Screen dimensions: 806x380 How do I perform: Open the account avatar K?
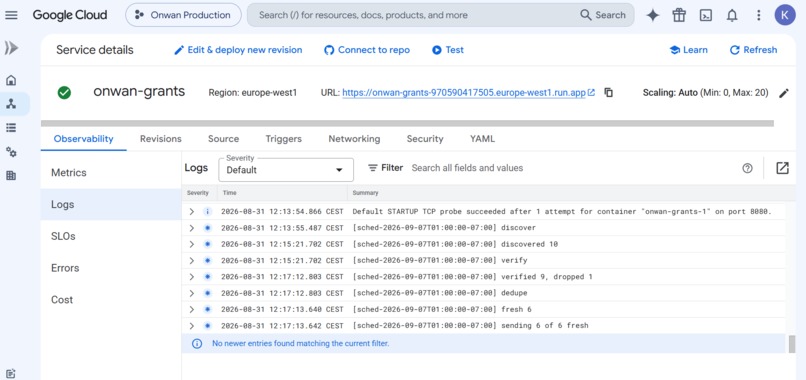[x=785, y=15]
